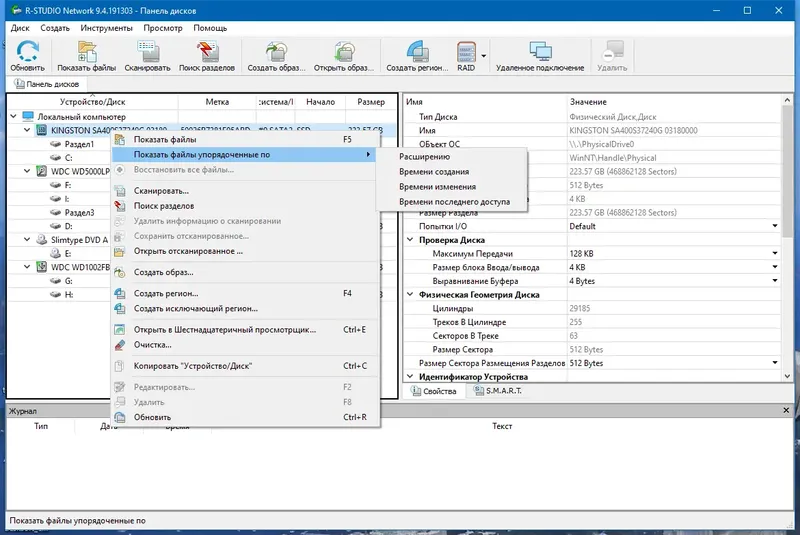The width and height of the screenshot is (800, 535).
Task: Choose Очистка... in context menu
Action: [x=245, y=345]
